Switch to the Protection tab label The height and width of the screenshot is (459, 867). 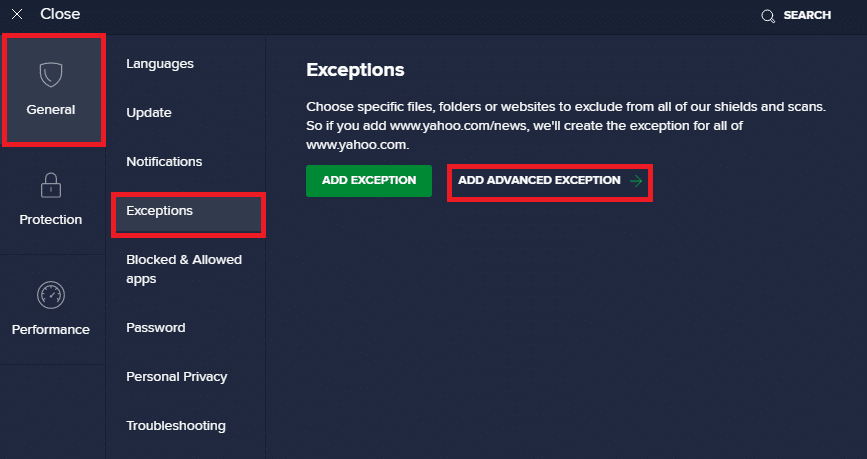pos(51,220)
